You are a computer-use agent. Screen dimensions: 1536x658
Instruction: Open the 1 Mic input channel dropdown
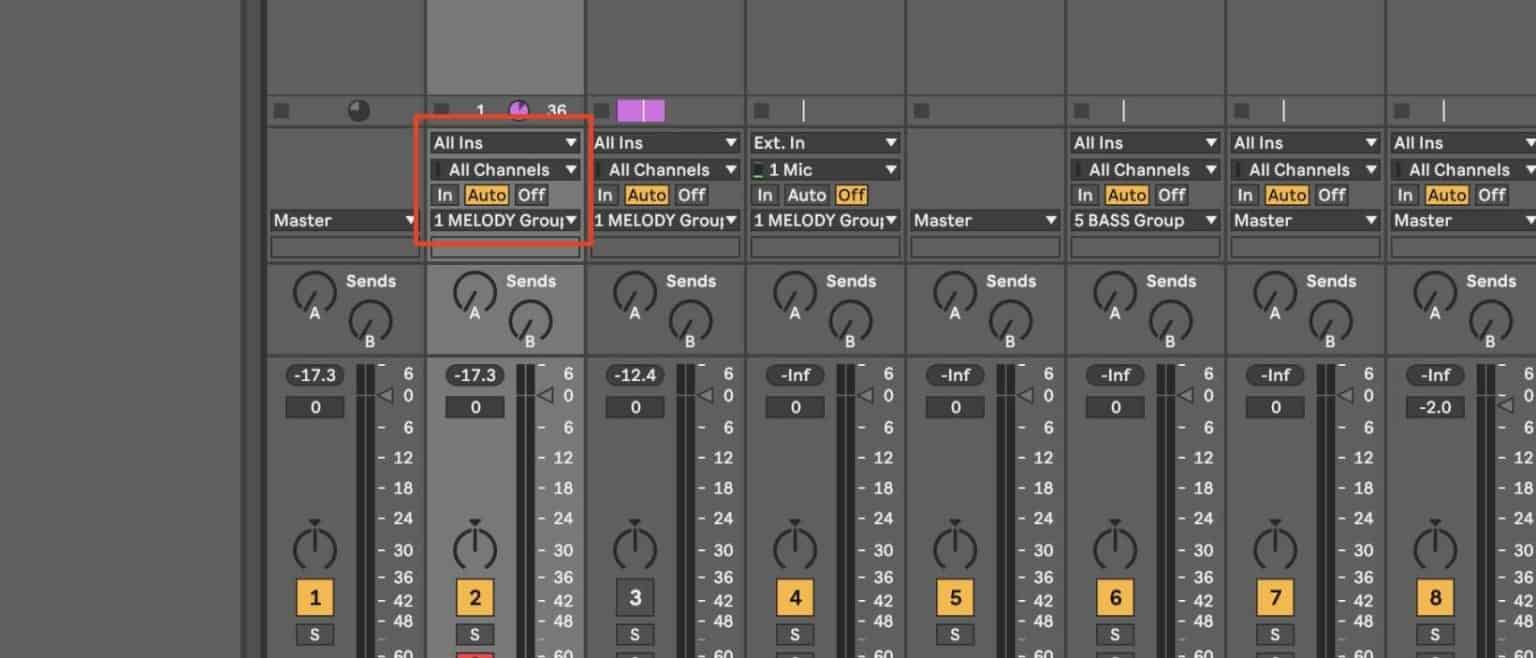(824, 169)
